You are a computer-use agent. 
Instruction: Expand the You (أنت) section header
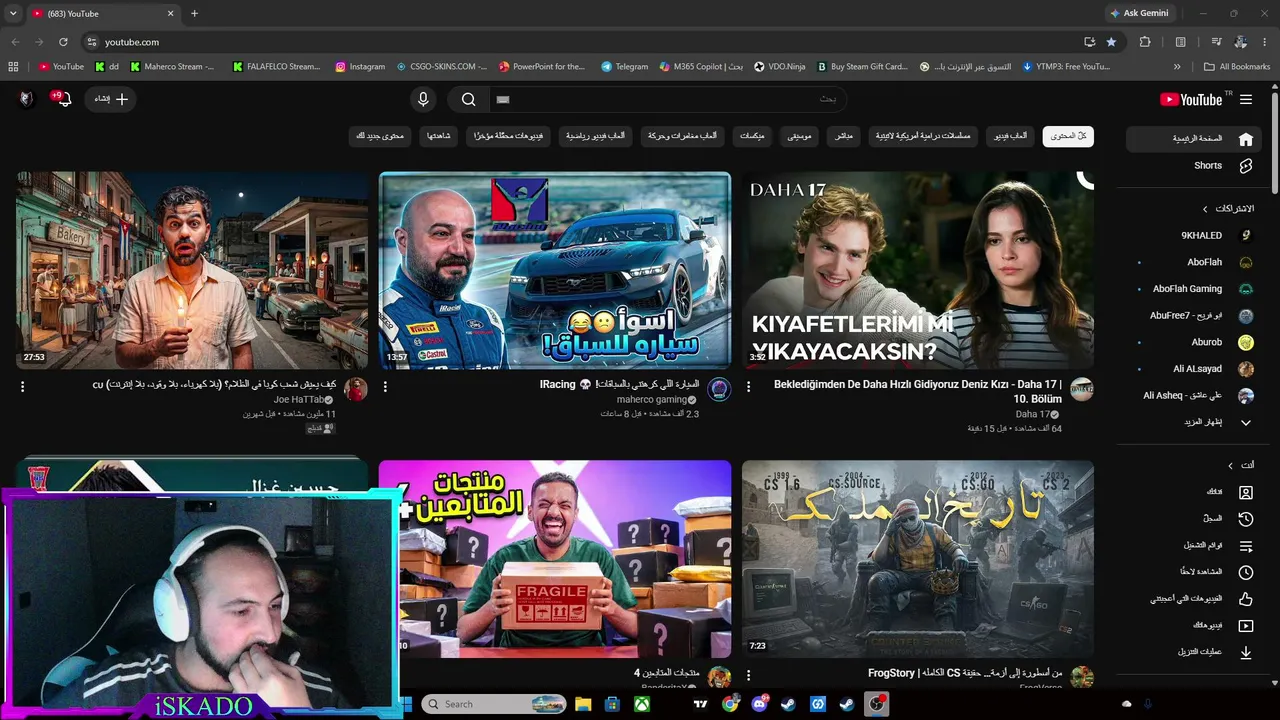click(1241, 465)
